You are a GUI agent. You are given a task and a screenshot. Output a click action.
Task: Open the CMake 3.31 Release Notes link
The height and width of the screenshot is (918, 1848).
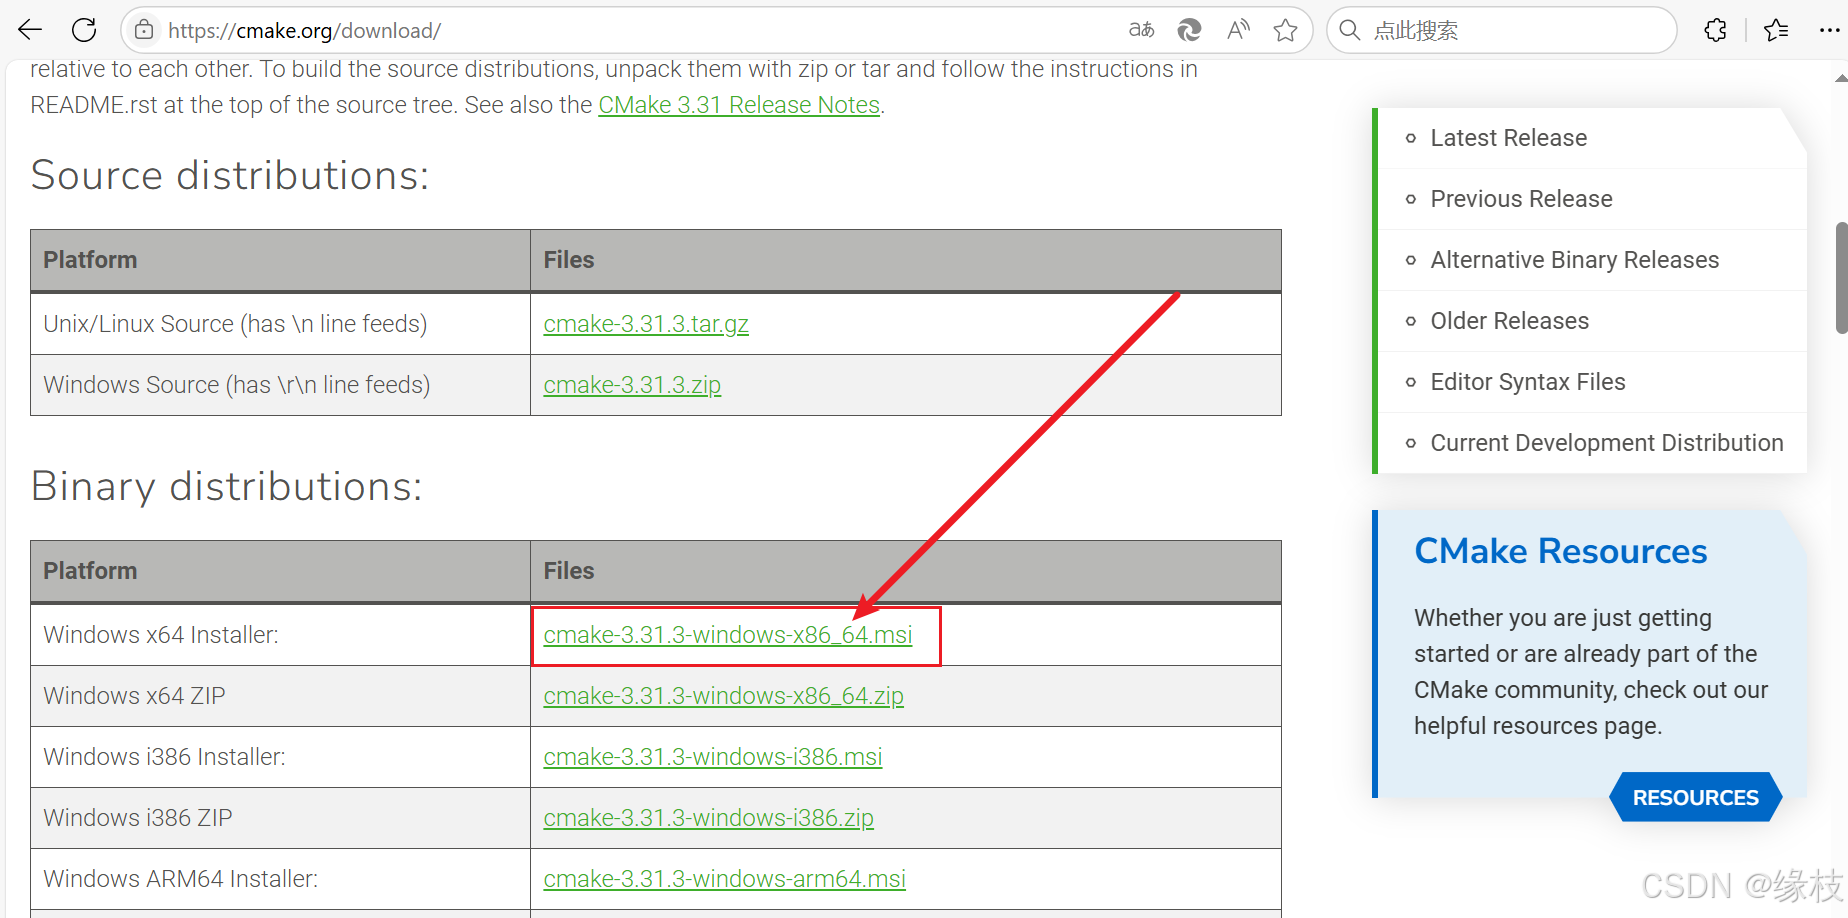coord(739,104)
